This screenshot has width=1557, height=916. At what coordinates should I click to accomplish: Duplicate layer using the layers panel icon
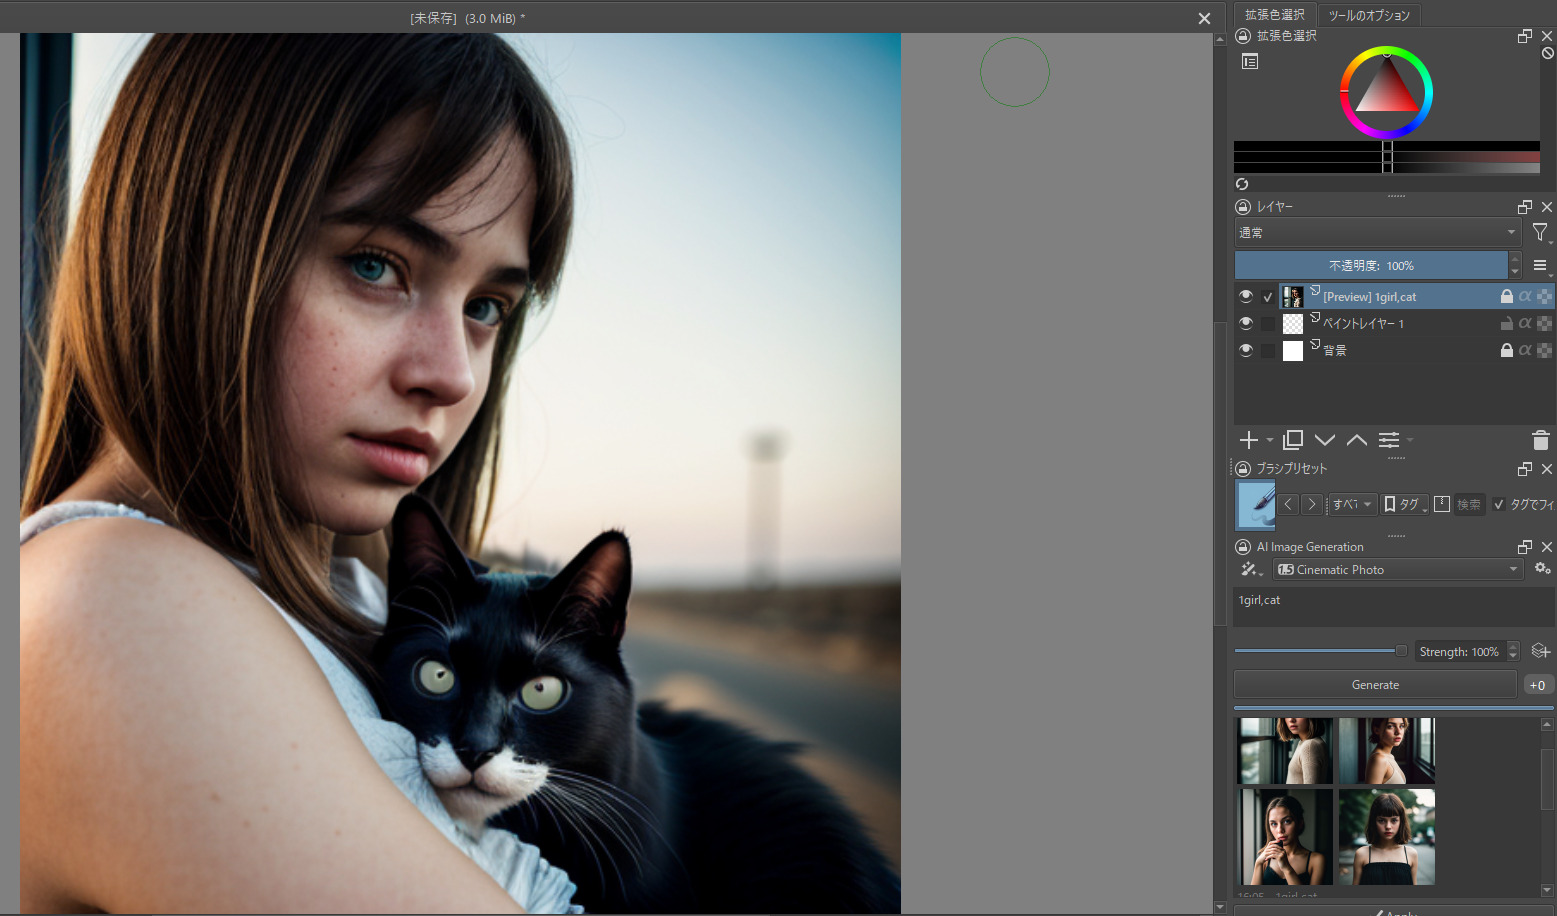click(x=1293, y=440)
